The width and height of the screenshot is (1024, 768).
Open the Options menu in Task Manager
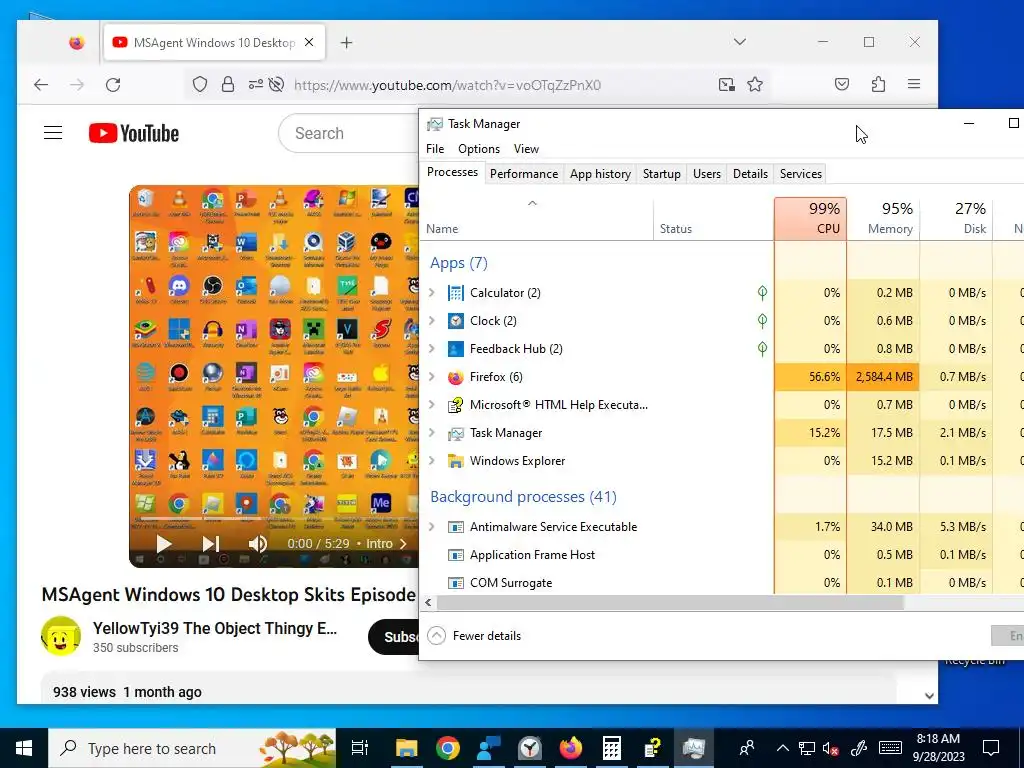tap(479, 149)
